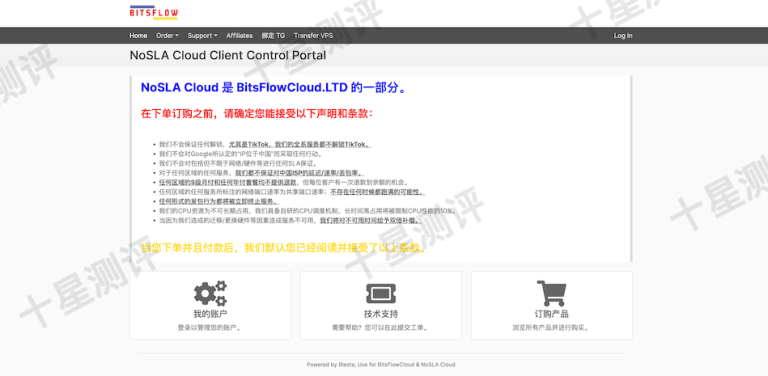Click the SLA保证 disclaimer line

point(238,164)
